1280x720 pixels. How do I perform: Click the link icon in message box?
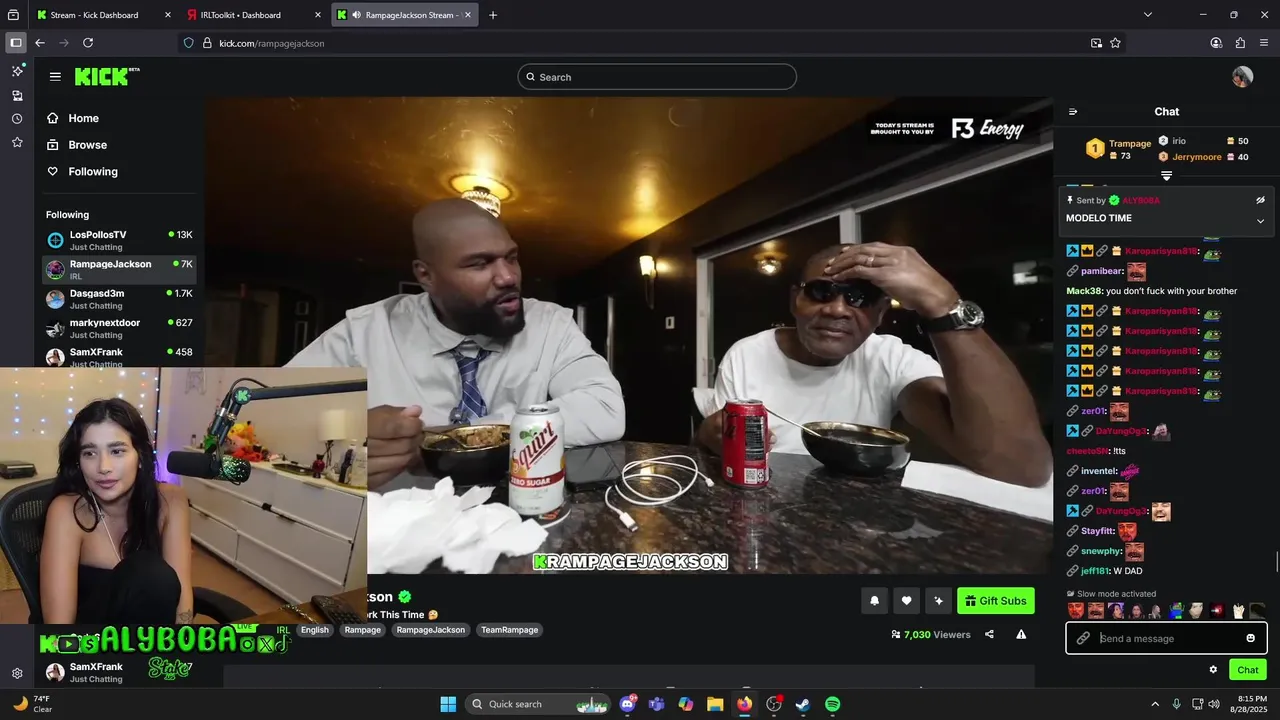(x=1083, y=638)
